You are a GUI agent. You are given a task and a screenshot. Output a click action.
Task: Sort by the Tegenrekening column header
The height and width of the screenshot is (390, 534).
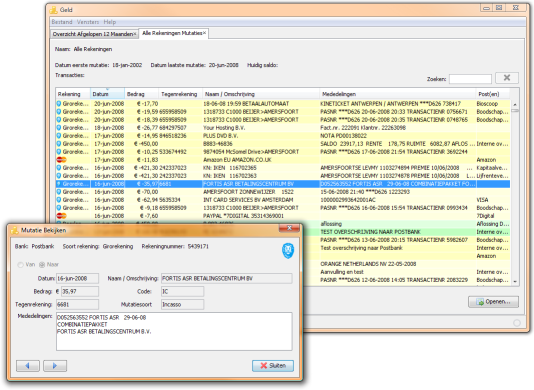click(x=180, y=94)
